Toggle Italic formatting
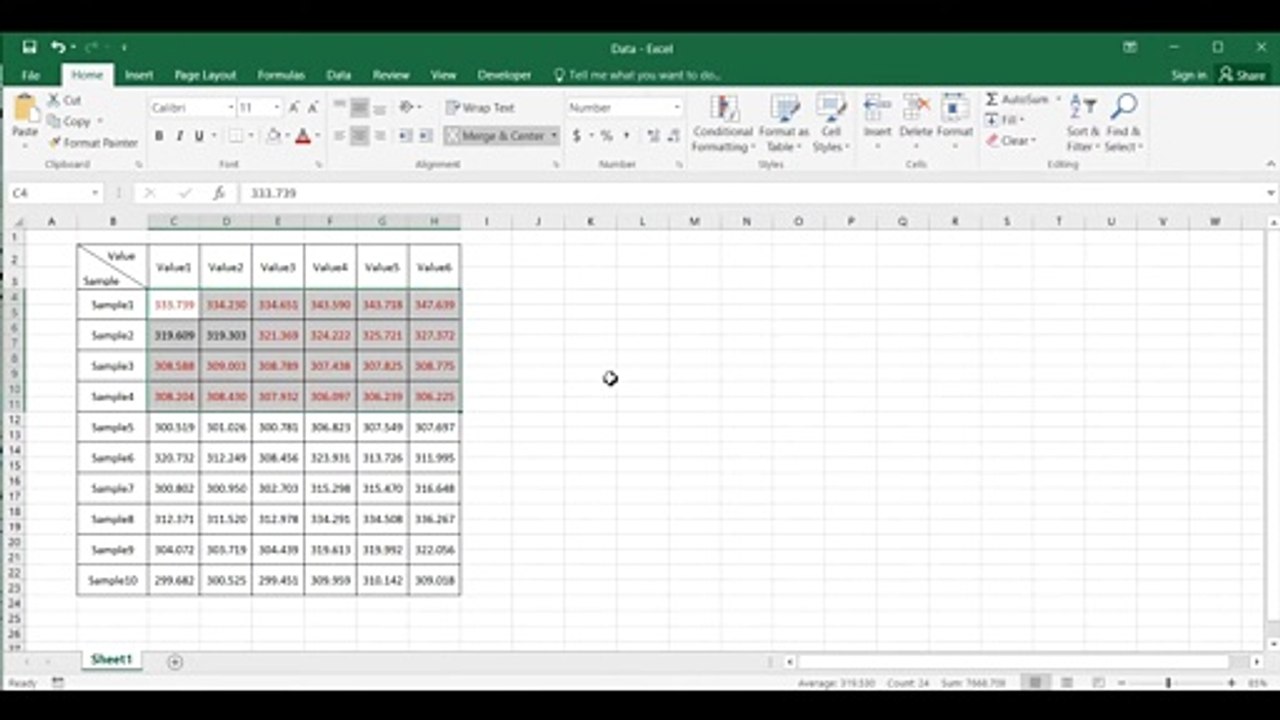This screenshot has height=720, width=1280. [x=179, y=136]
